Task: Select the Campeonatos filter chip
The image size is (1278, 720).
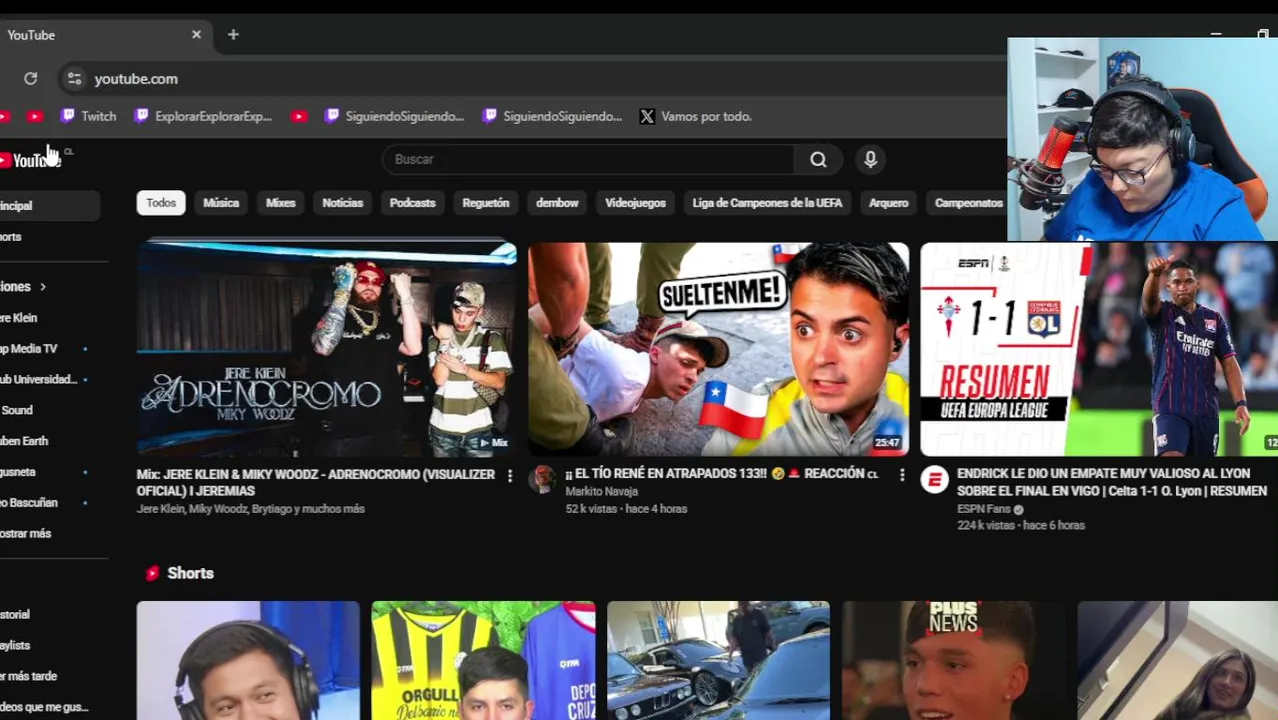Action: (x=968, y=202)
